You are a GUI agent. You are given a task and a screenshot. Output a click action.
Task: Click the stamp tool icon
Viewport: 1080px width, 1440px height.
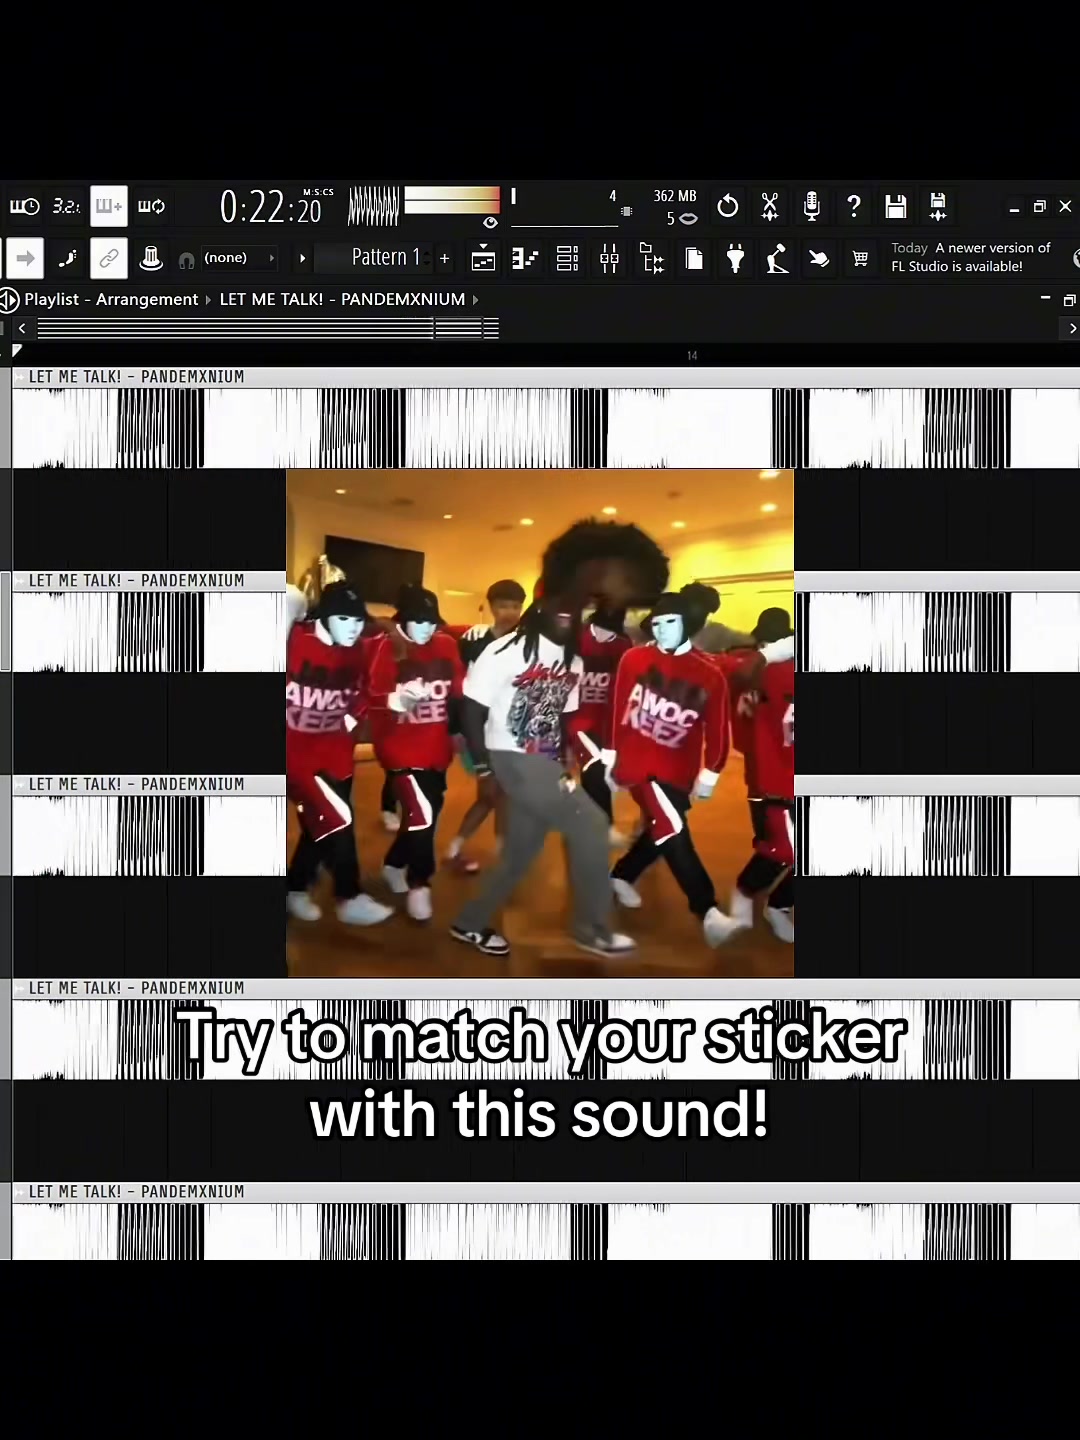151,258
